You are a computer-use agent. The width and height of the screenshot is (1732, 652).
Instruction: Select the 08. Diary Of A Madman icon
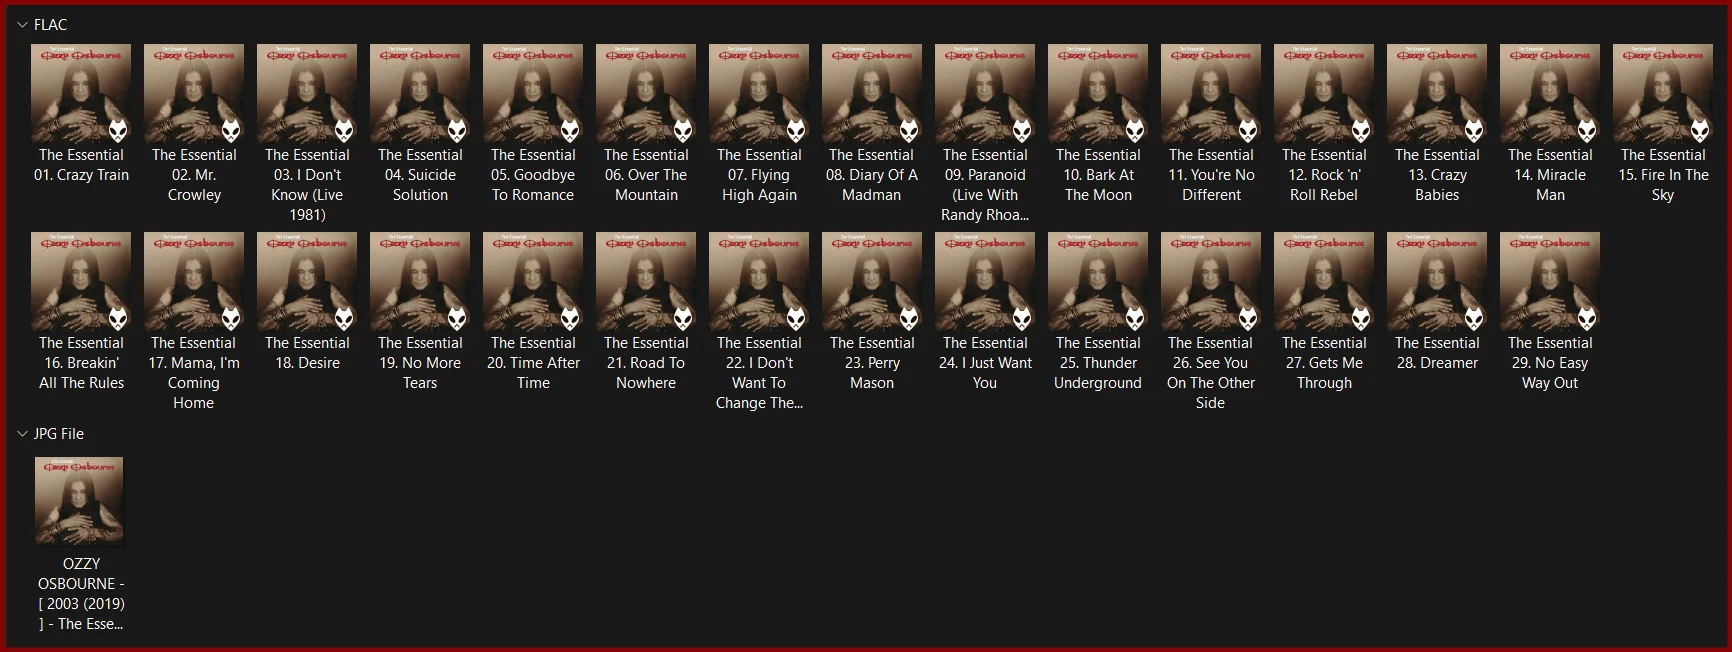coord(872,94)
